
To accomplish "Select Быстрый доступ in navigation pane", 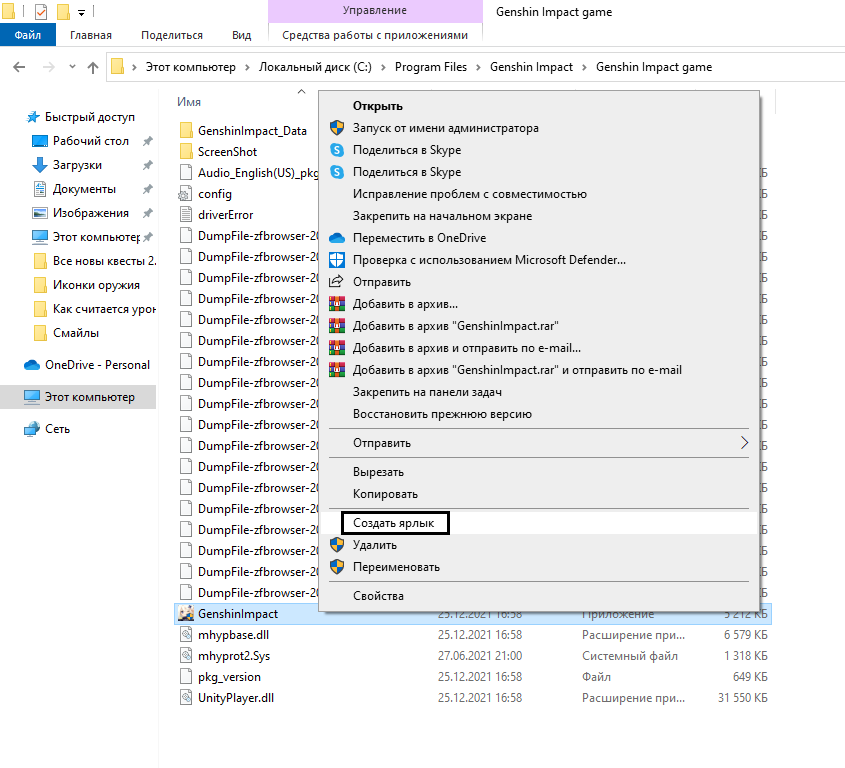I will pyautogui.click(x=89, y=117).
